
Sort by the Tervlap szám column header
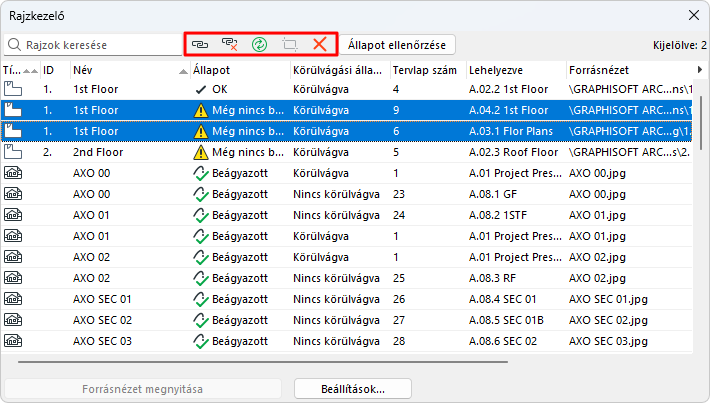click(x=428, y=70)
